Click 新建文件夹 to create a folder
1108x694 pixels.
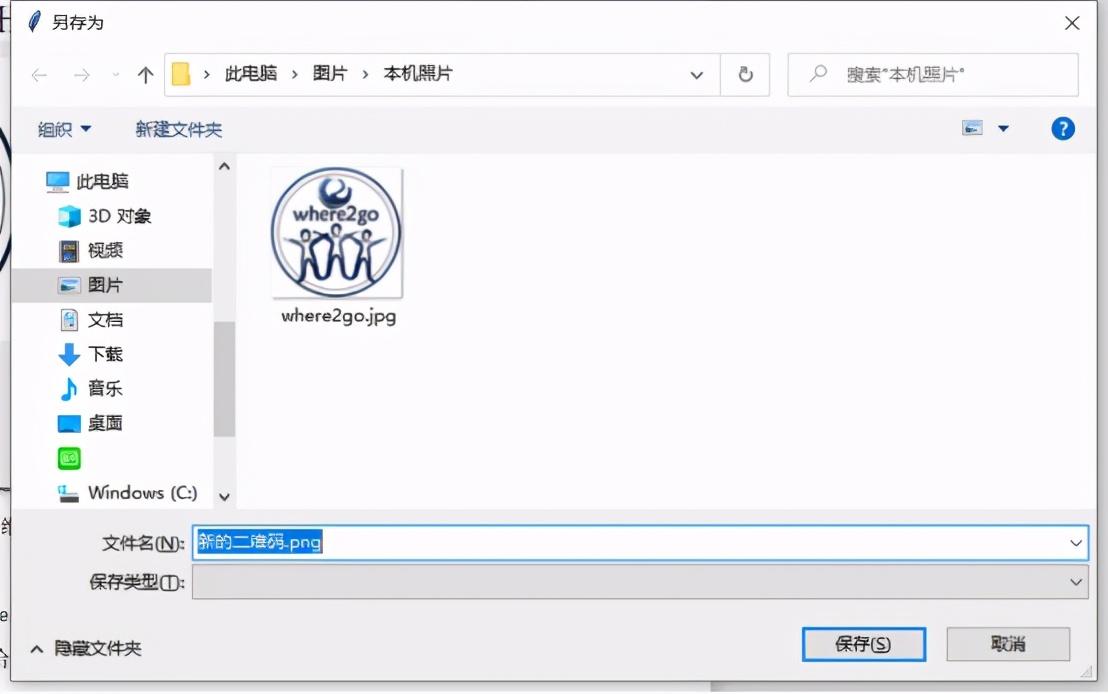179,129
